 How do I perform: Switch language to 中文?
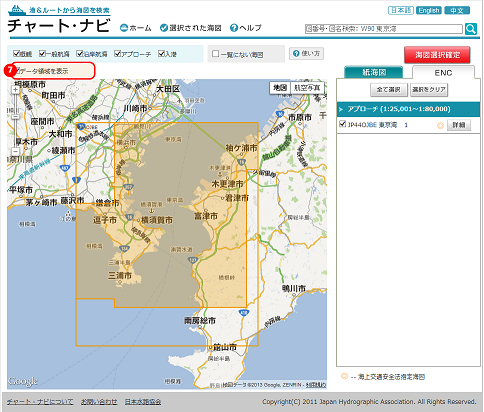(x=457, y=10)
